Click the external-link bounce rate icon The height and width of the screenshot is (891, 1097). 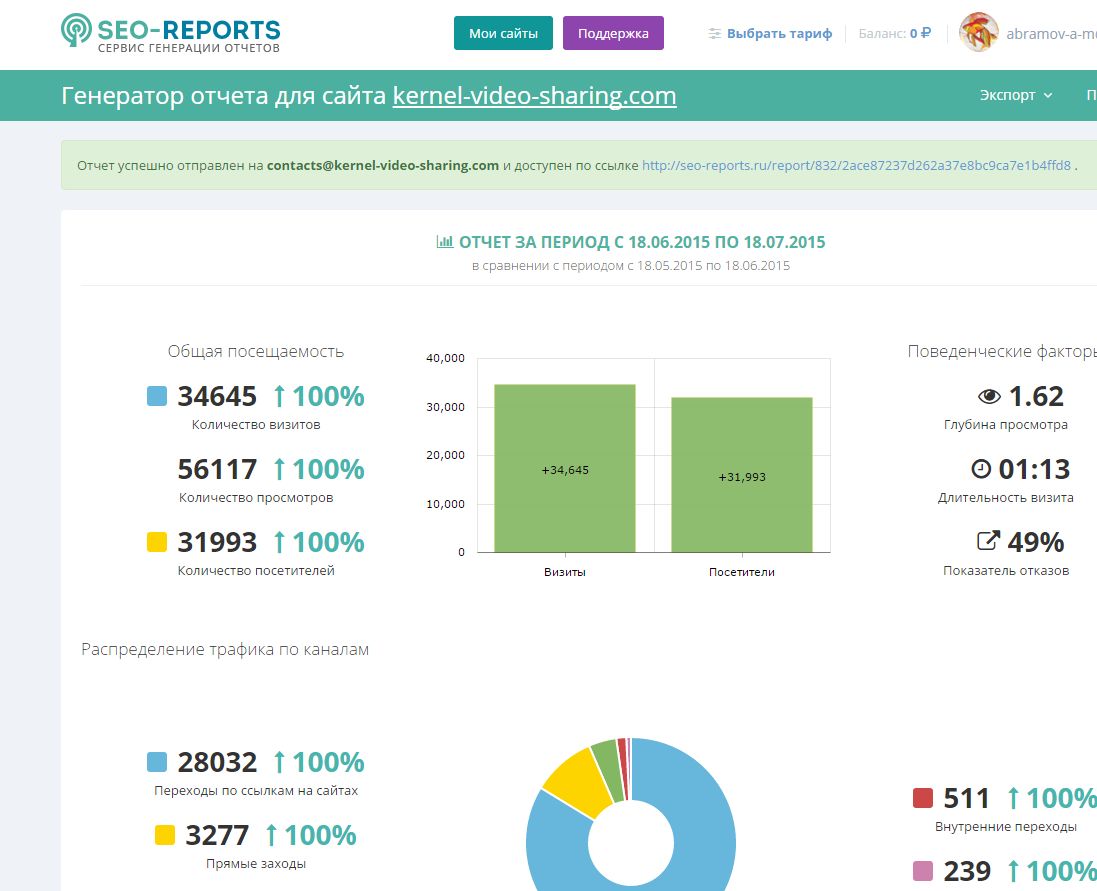pyautogui.click(x=988, y=541)
